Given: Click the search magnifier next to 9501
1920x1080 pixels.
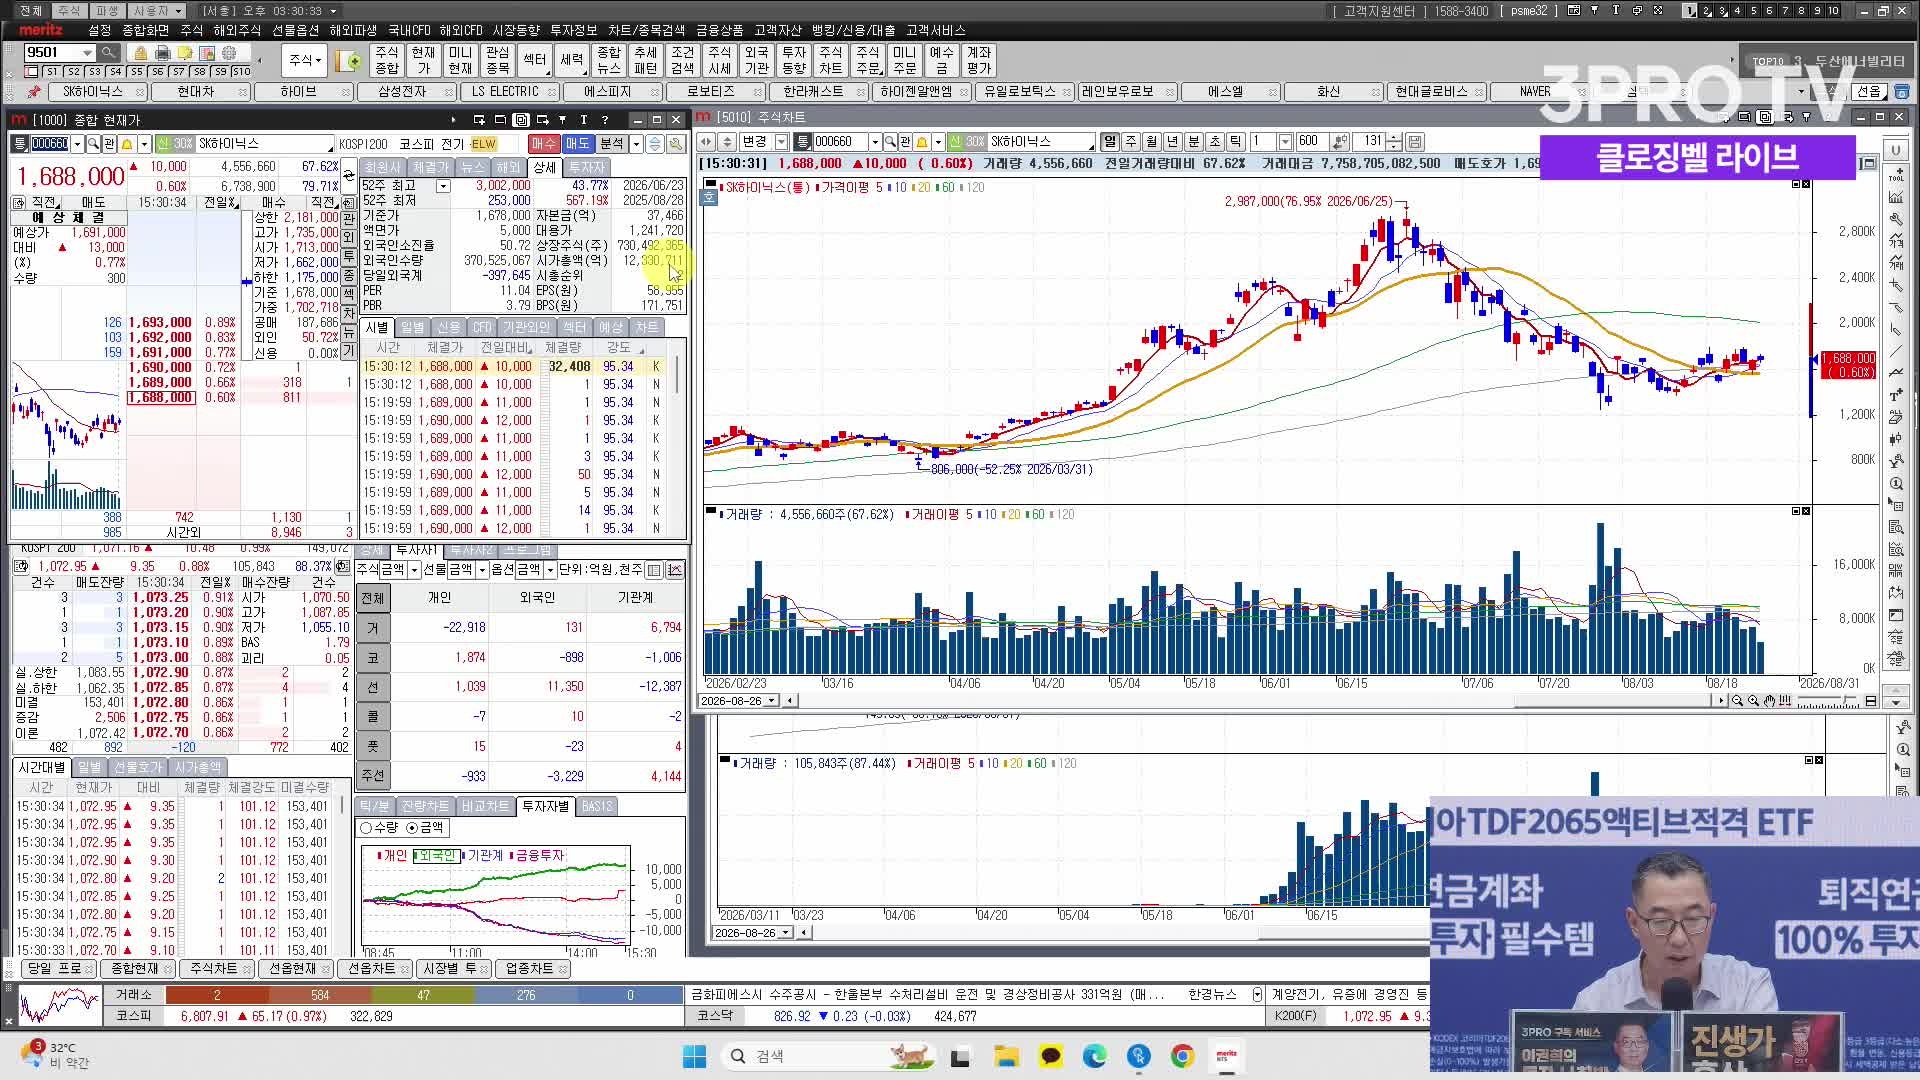Looking at the screenshot, I should click(108, 52).
